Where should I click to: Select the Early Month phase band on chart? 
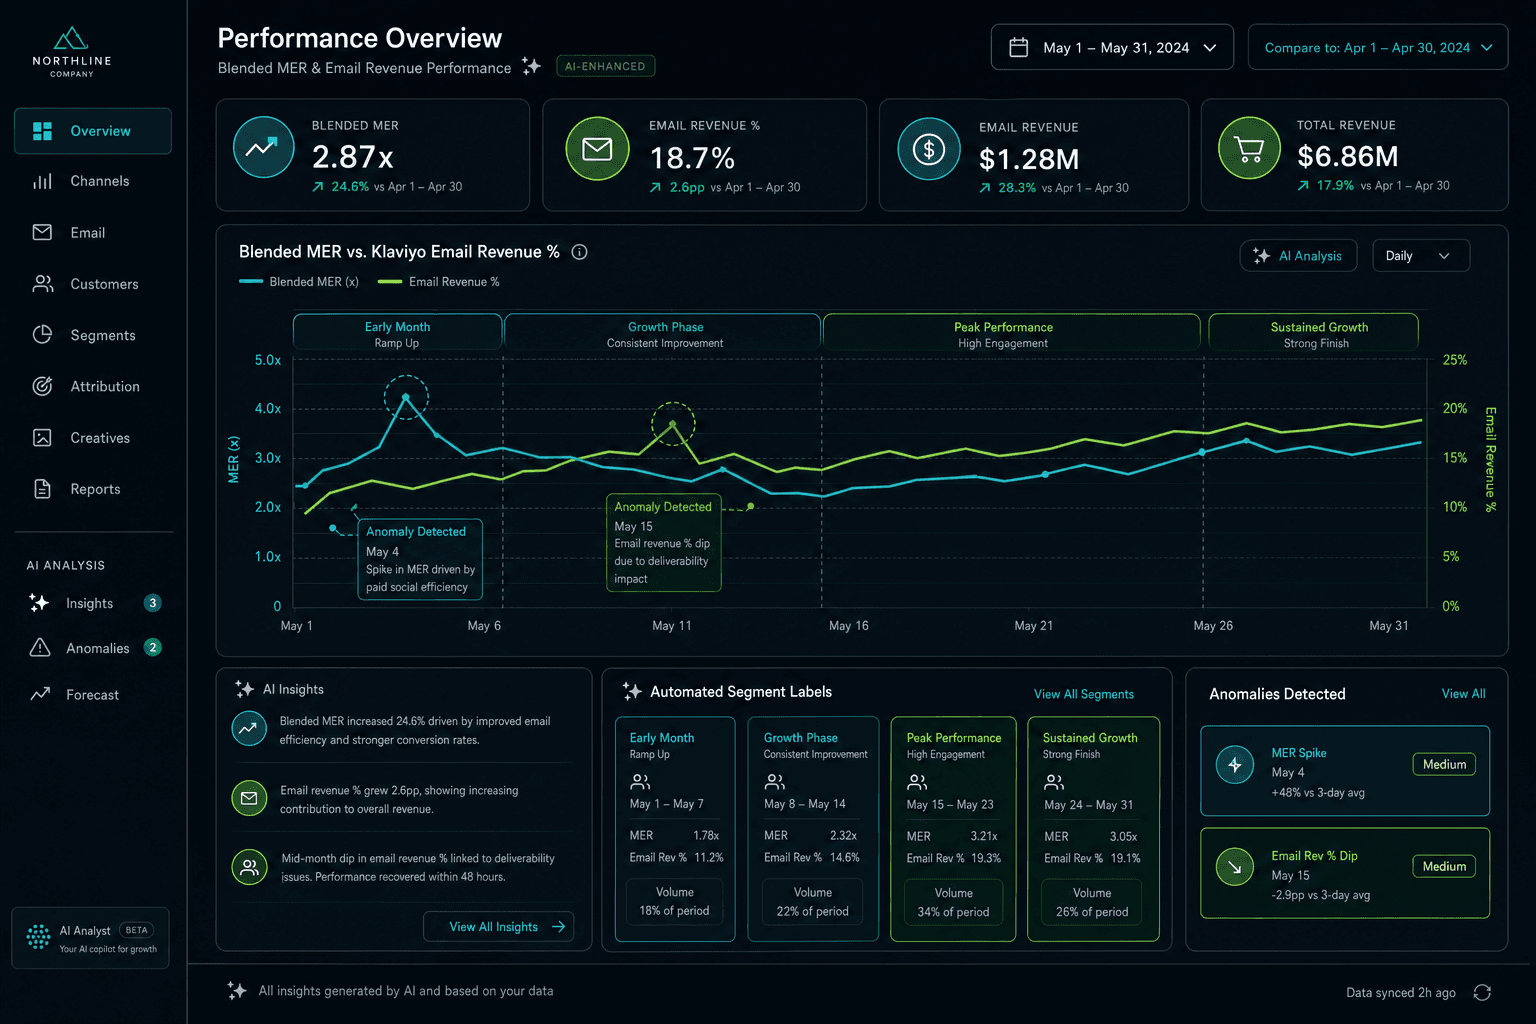coord(397,333)
